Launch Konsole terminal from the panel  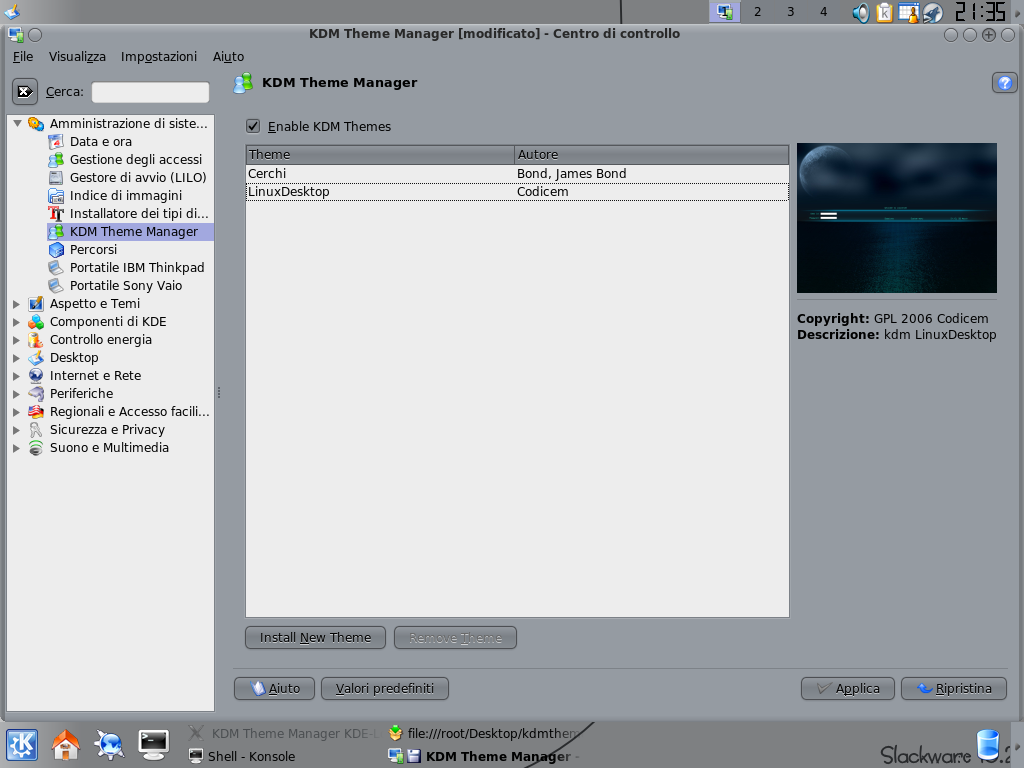click(x=154, y=745)
